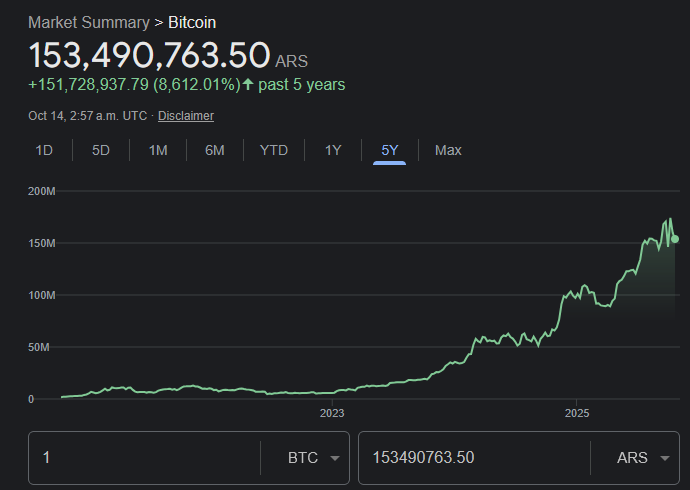Open the BTC currency dropdown
The width and height of the screenshot is (690, 490).
point(314,458)
